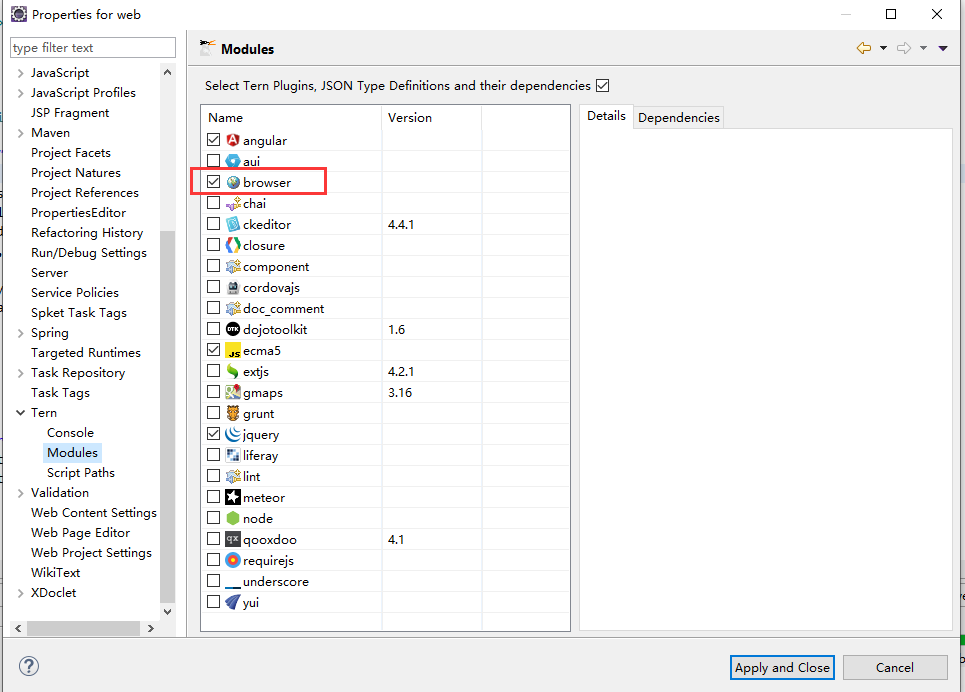Screen dimensions: 965x692
Task: Click the doc_comment module icon
Action: pyautogui.click(x=233, y=308)
